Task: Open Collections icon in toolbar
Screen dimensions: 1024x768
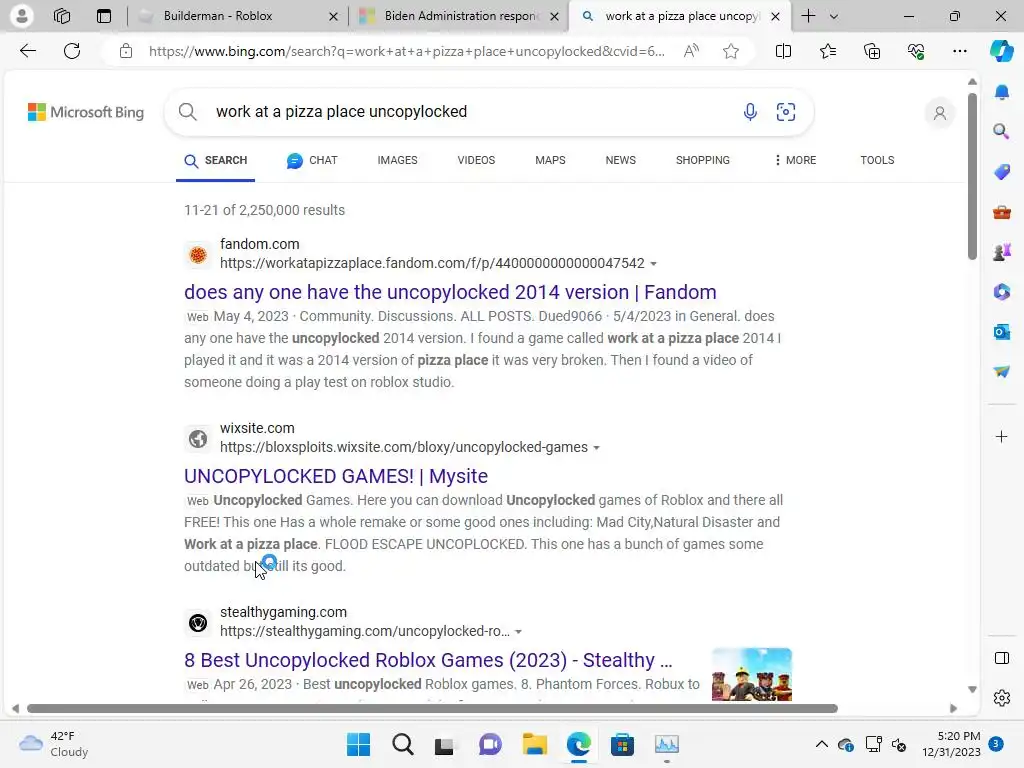Action: click(872, 51)
